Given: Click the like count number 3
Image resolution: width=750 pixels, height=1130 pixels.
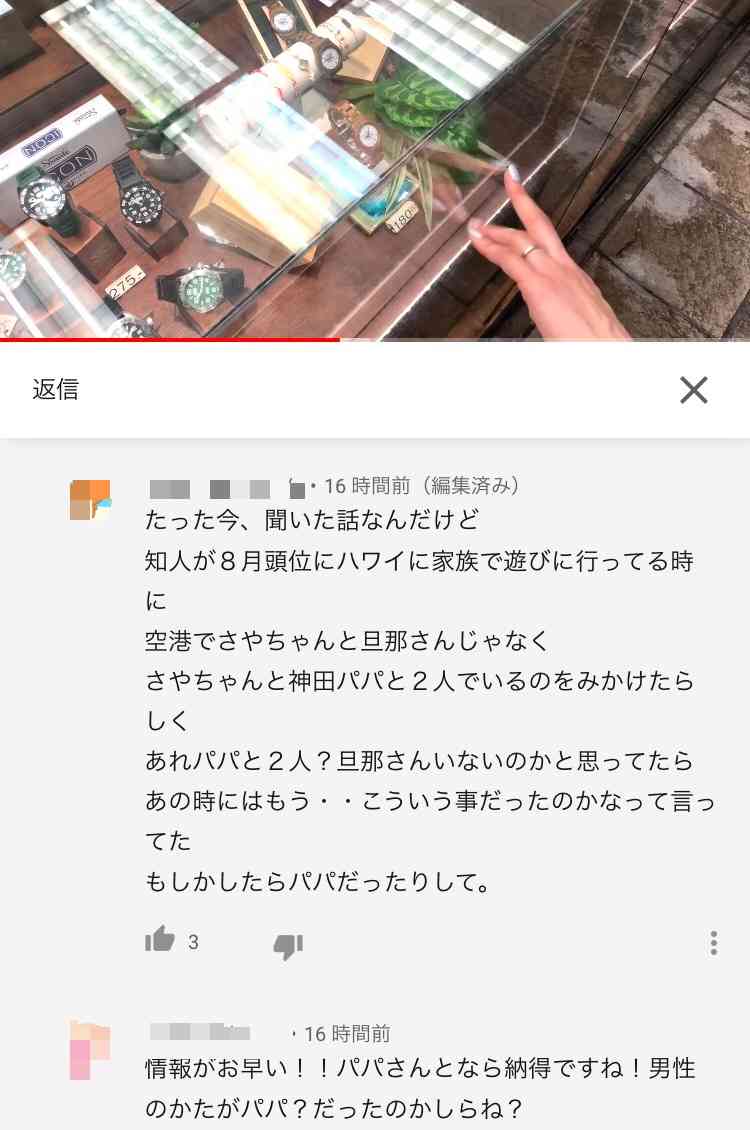Looking at the screenshot, I should [x=193, y=942].
